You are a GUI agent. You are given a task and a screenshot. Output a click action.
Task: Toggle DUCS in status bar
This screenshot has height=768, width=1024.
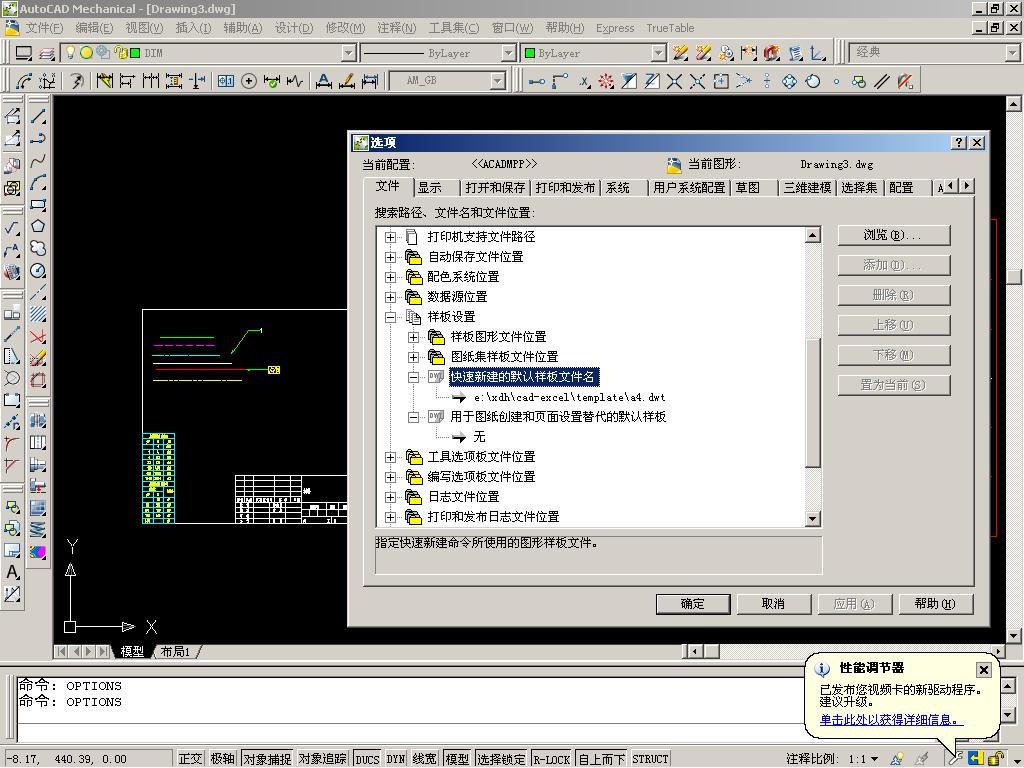pyautogui.click(x=367, y=759)
